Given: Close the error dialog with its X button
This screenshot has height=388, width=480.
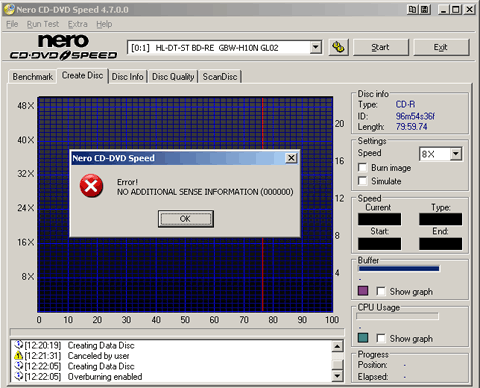Looking at the screenshot, I should (x=291, y=158).
